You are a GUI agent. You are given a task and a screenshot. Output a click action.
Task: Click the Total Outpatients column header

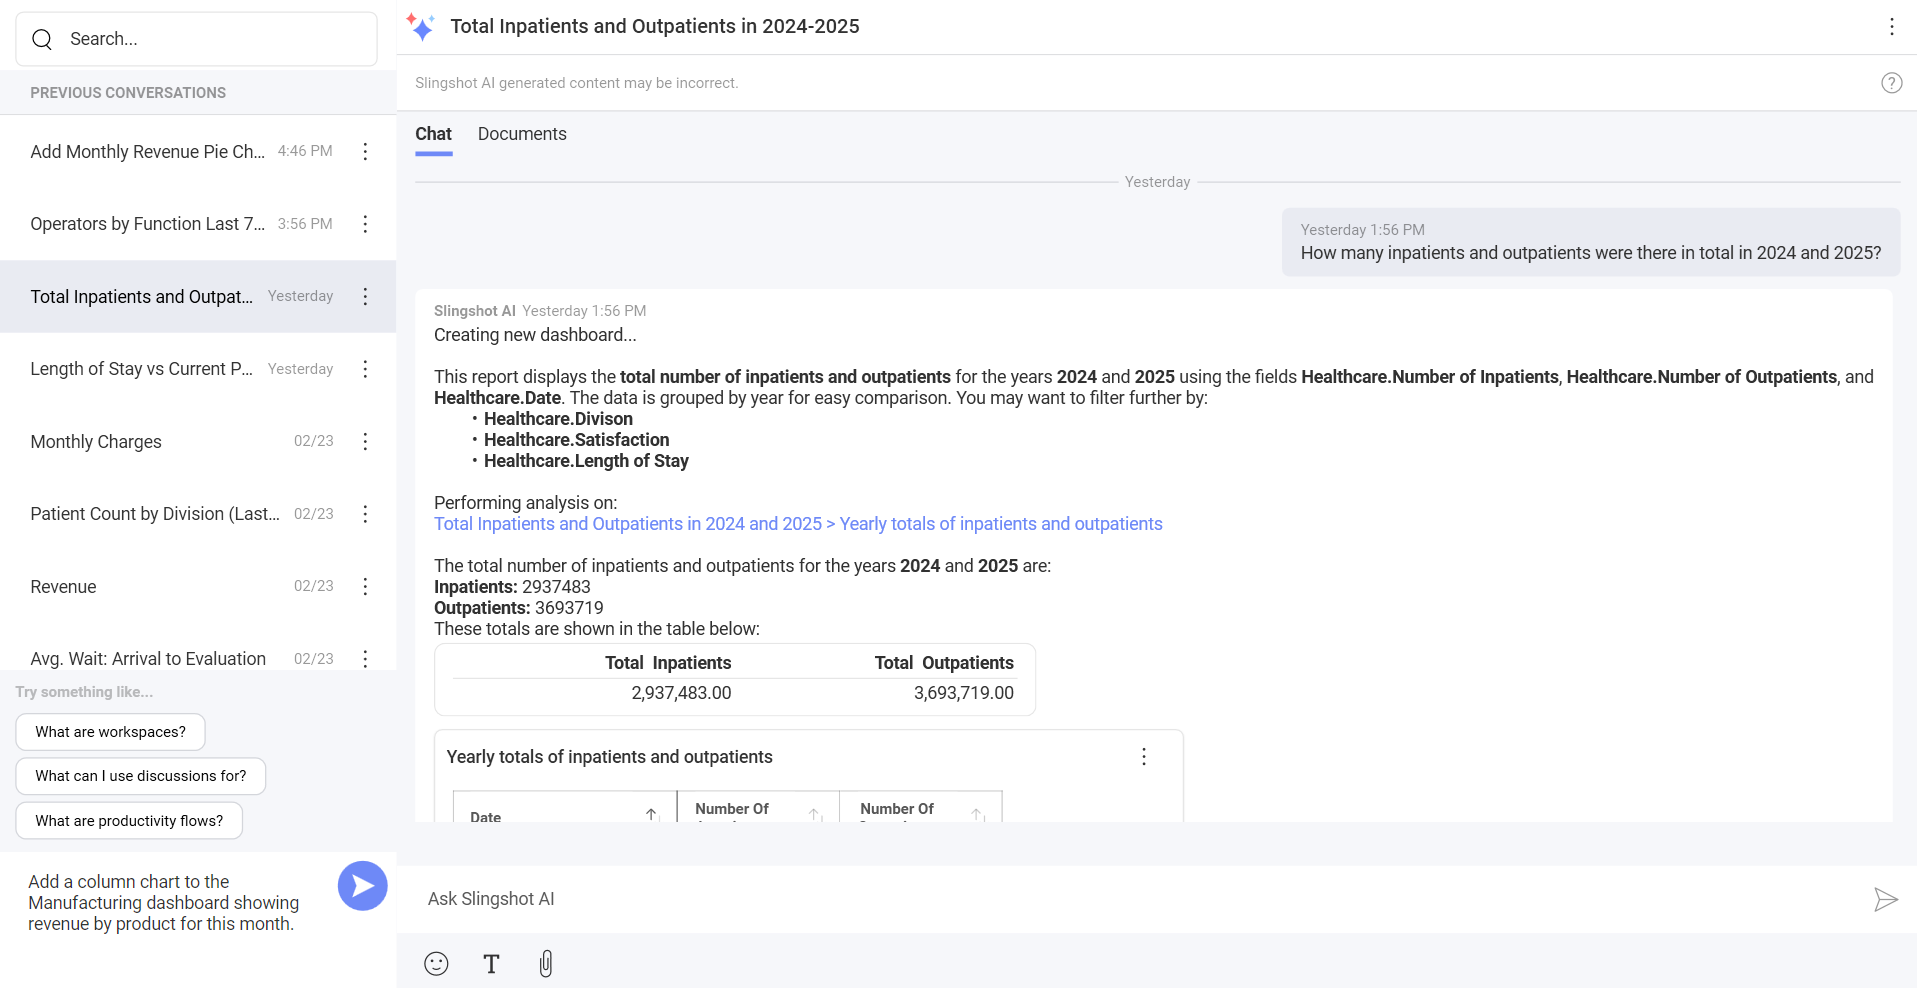pos(944,663)
